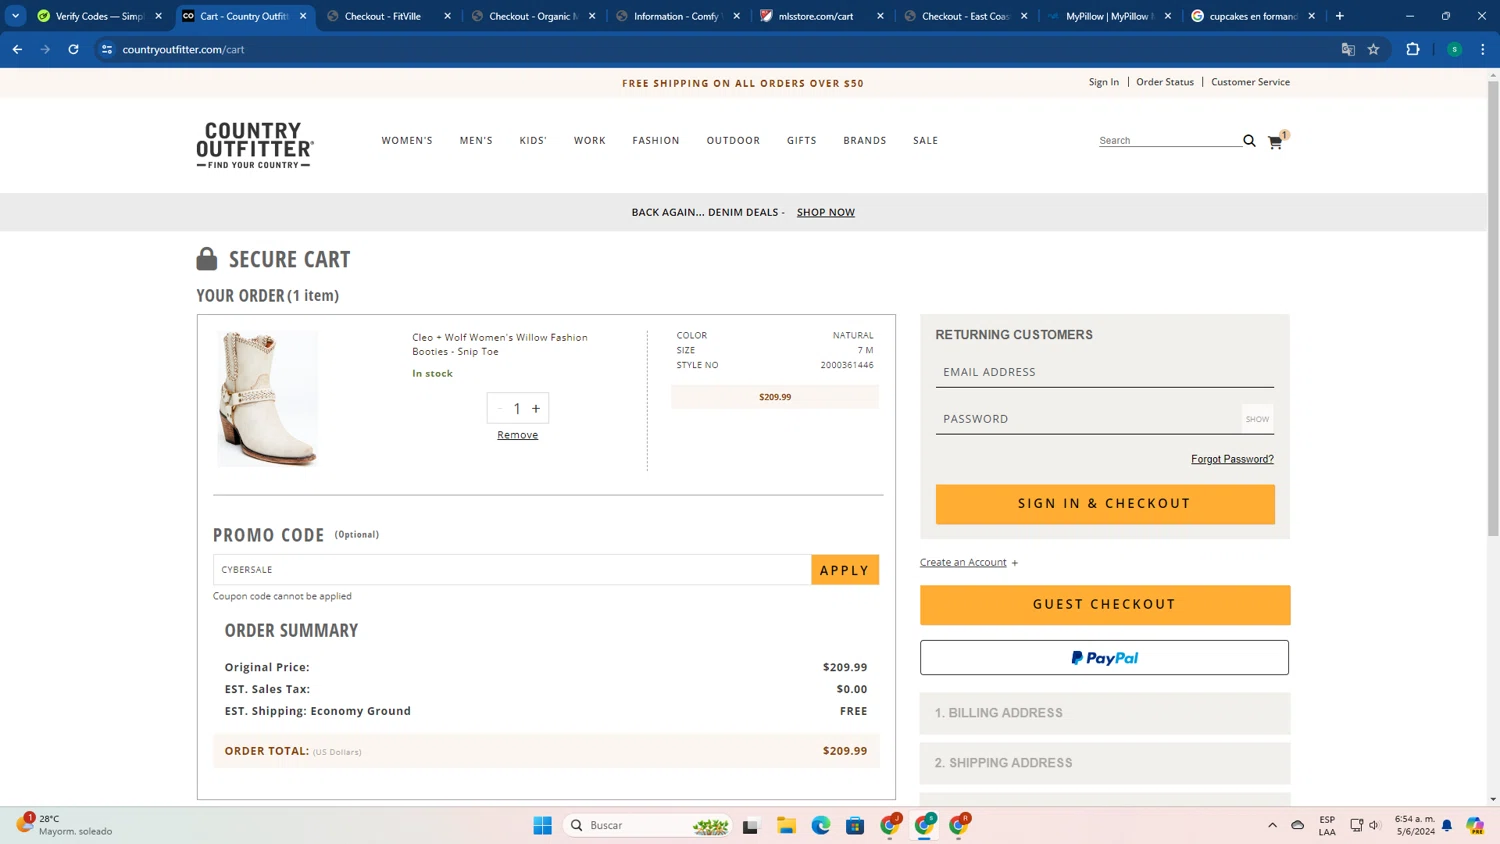Image resolution: width=1500 pixels, height=844 pixels.
Task: Open the browser extensions icon
Action: [1413, 49]
